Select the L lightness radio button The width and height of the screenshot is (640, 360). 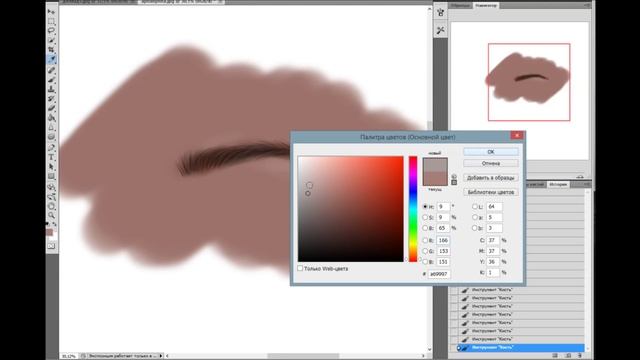[475, 207]
